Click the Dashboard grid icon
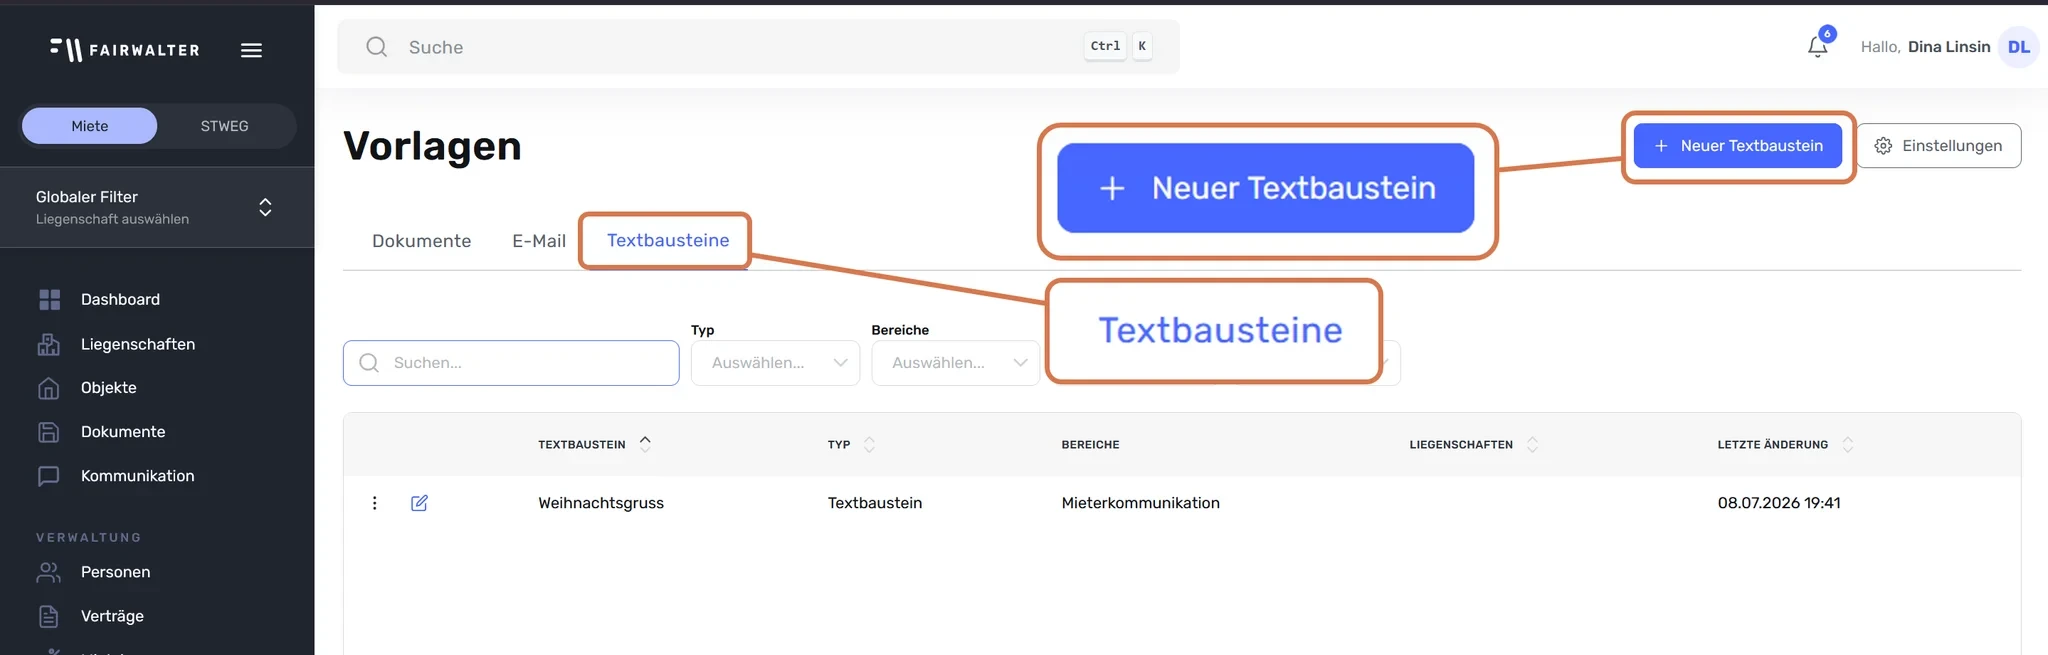 tap(49, 299)
